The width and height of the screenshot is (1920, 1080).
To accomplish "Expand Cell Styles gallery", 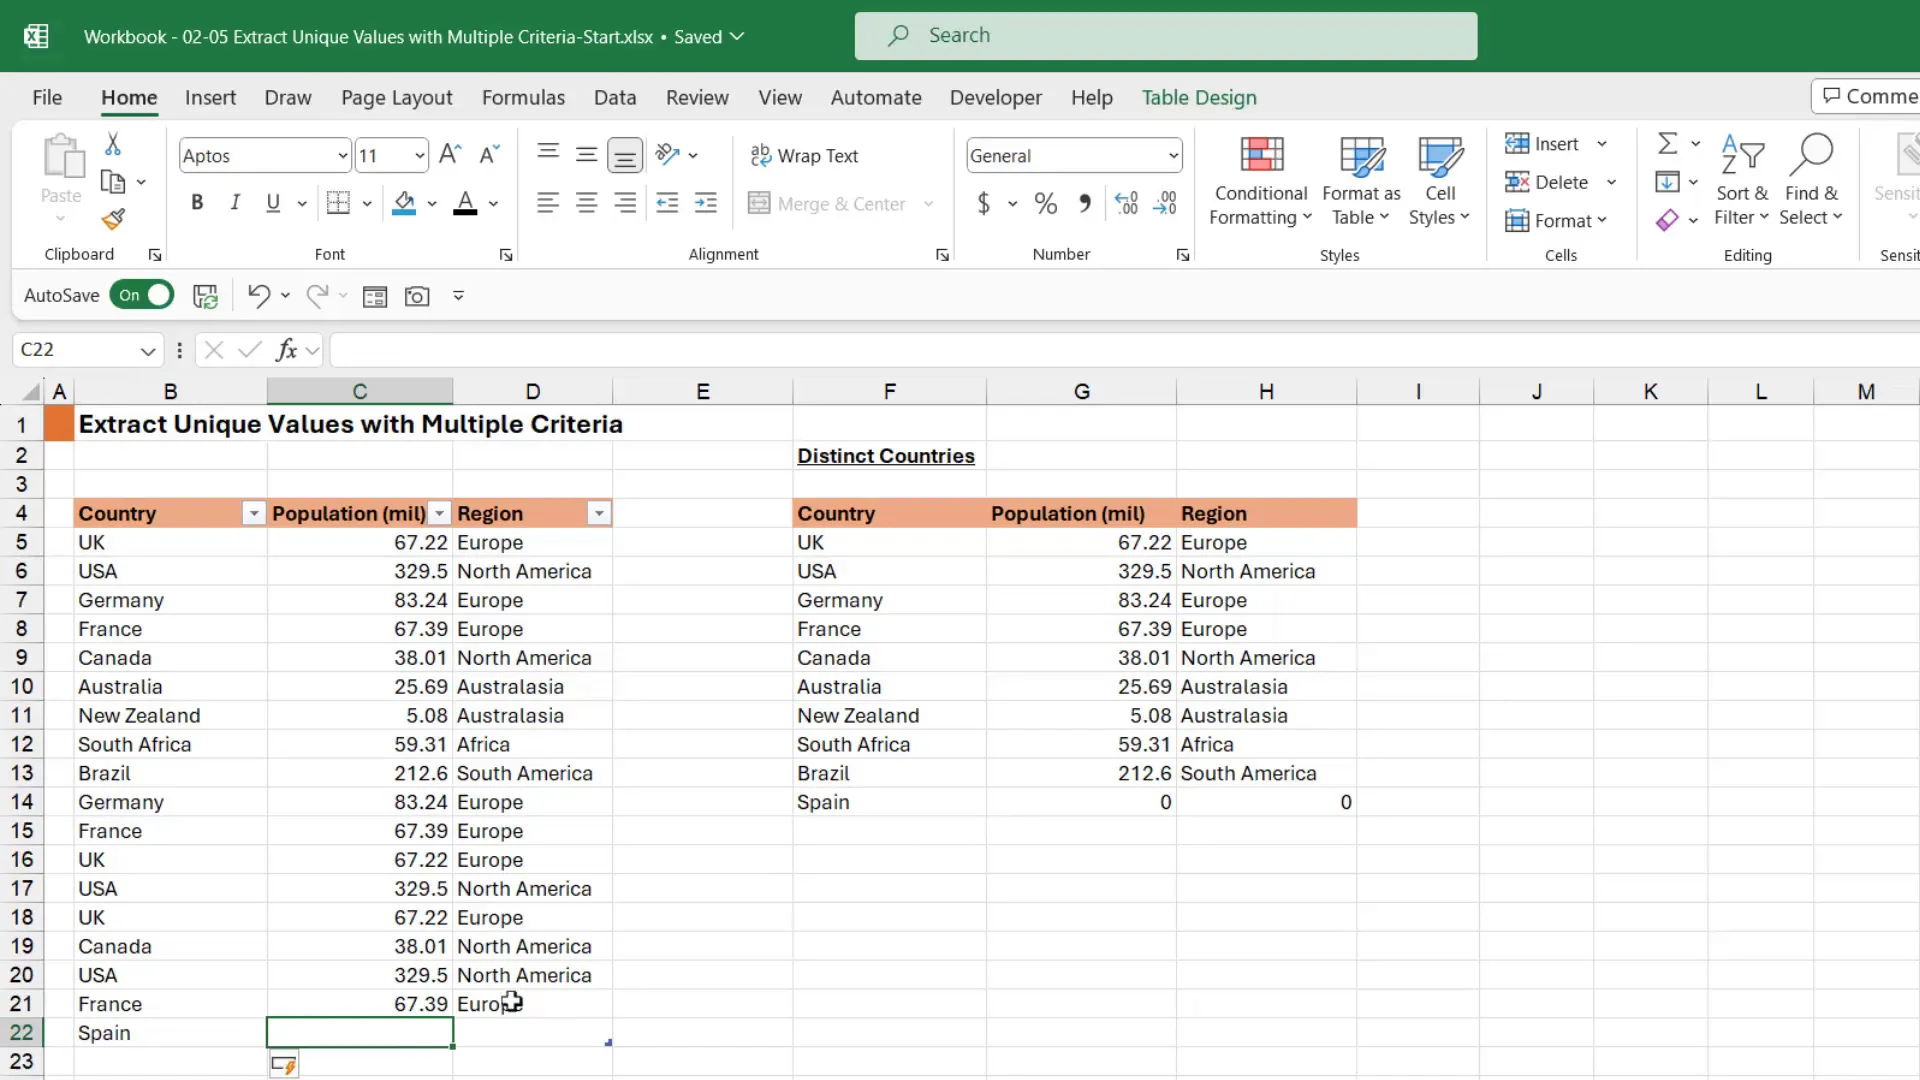I will pyautogui.click(x=1439, y=182).
